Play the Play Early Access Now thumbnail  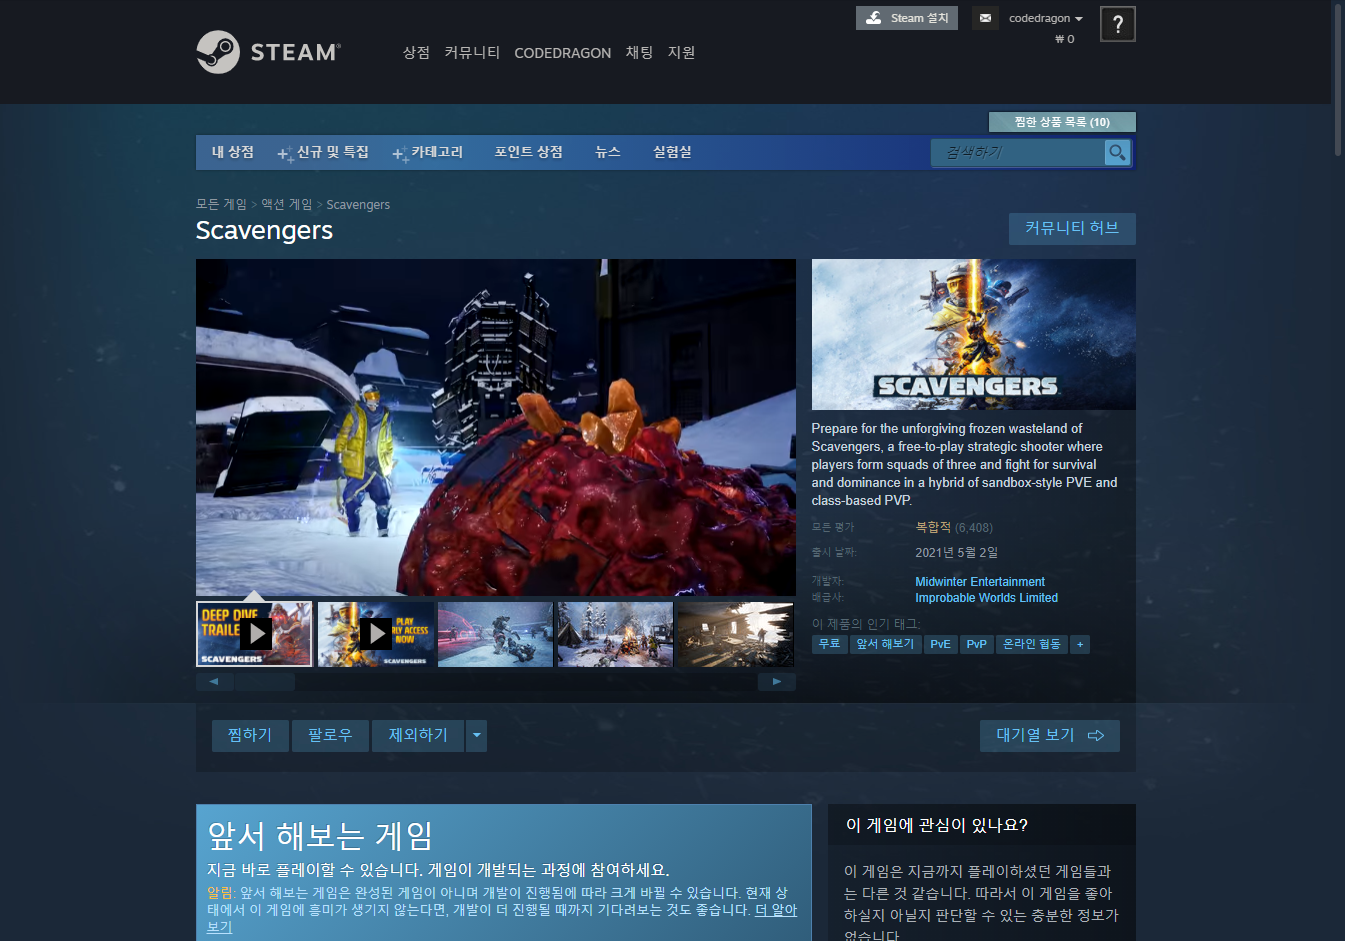[x=375, y=634]
